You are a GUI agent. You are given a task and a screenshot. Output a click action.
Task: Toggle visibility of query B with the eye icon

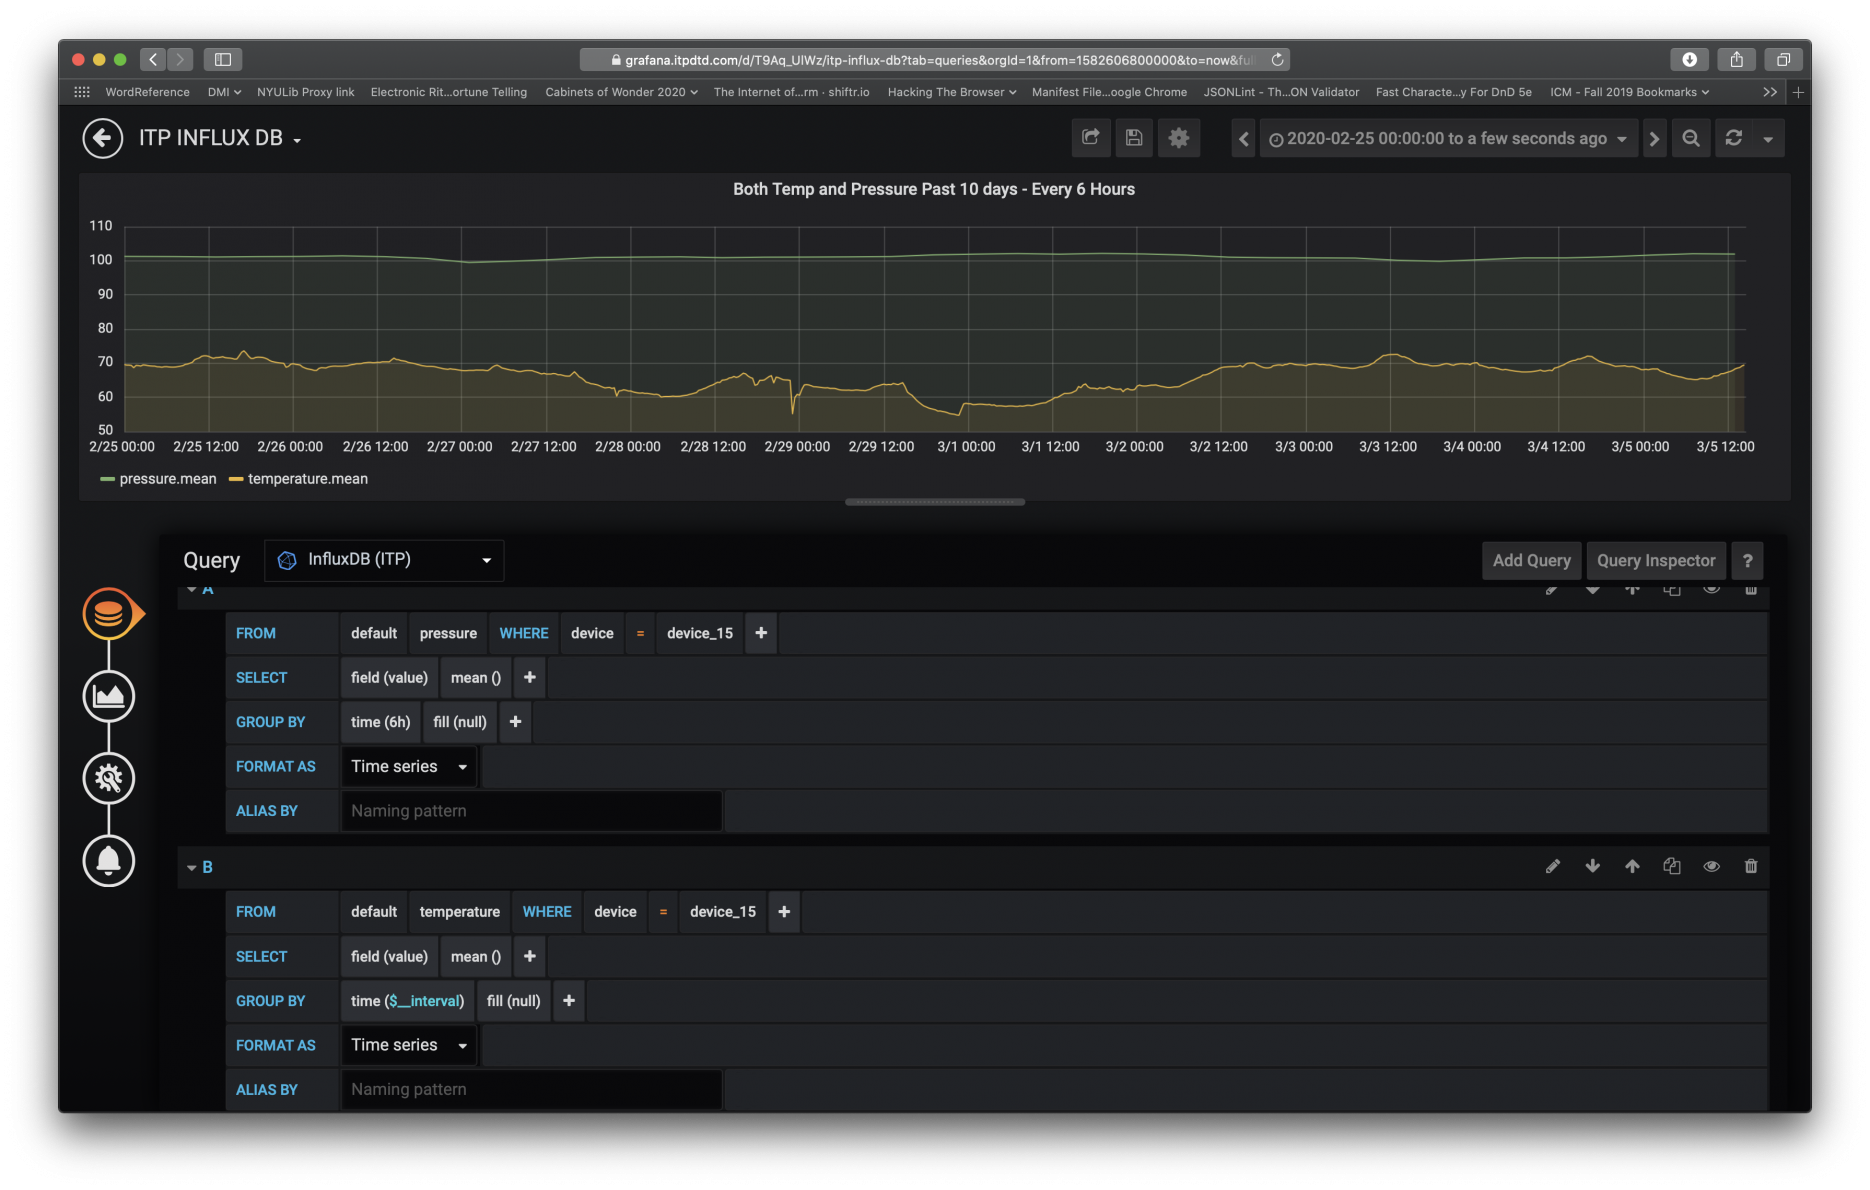click(1712, 866)
